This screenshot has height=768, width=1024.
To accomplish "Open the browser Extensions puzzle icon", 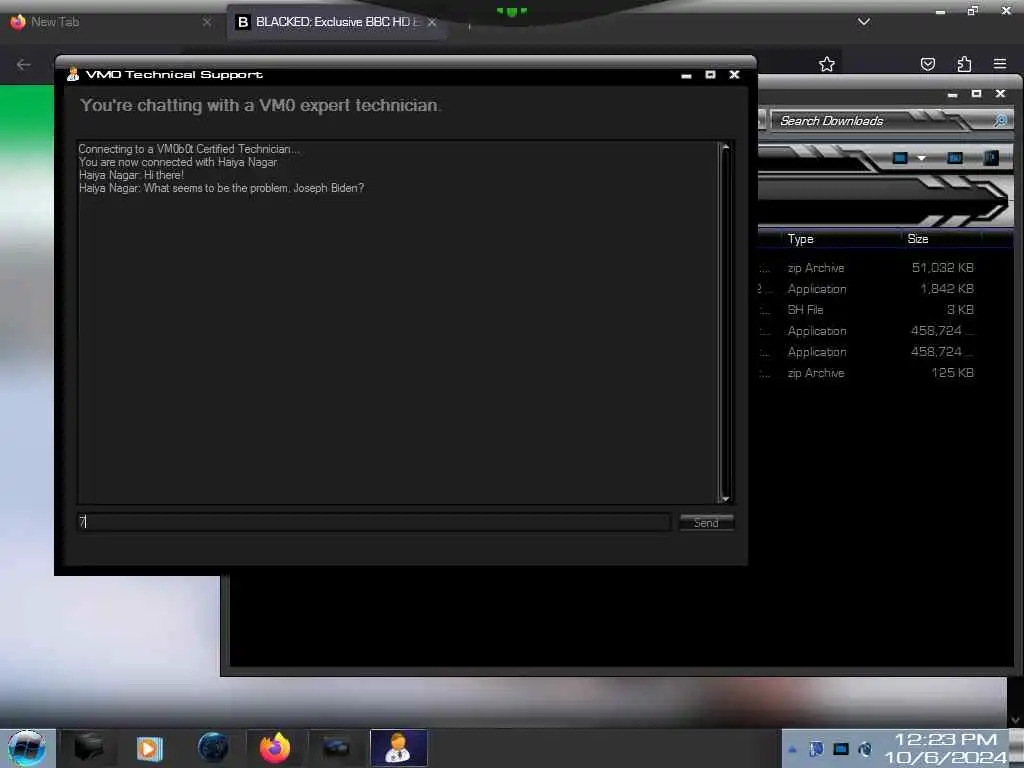I will click(964, 64).
